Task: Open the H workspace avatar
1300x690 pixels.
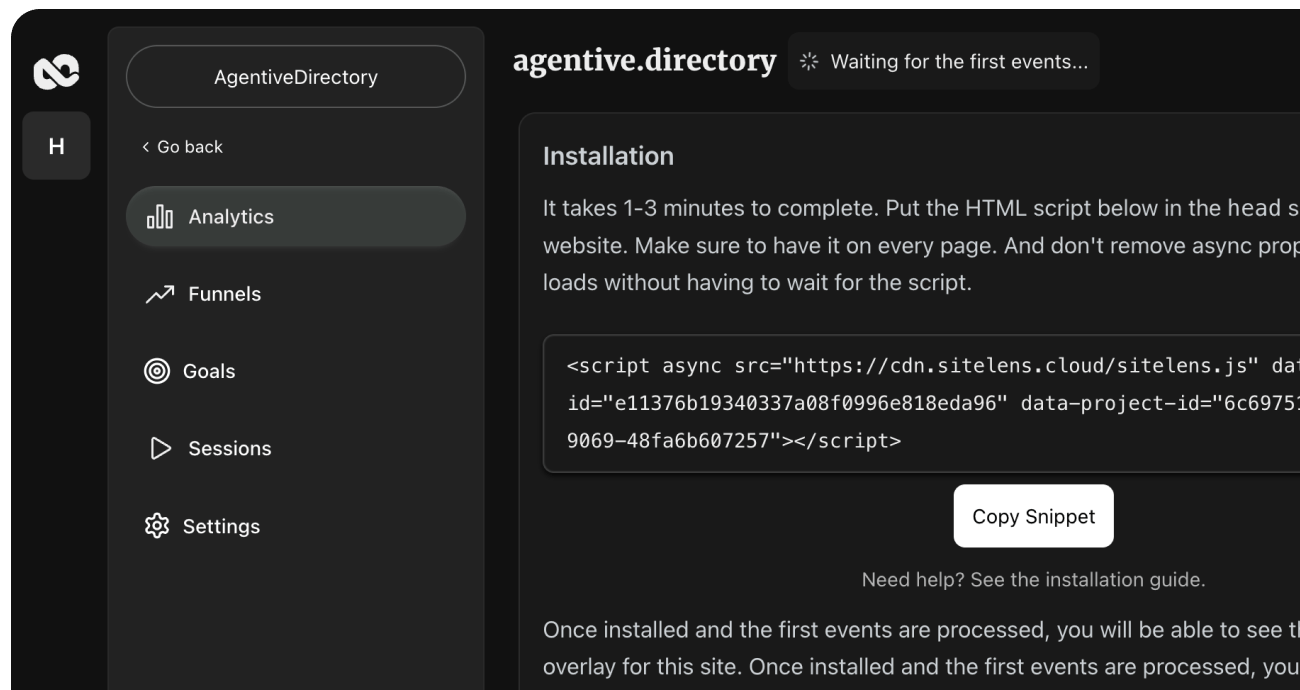Action: (56, 146)
